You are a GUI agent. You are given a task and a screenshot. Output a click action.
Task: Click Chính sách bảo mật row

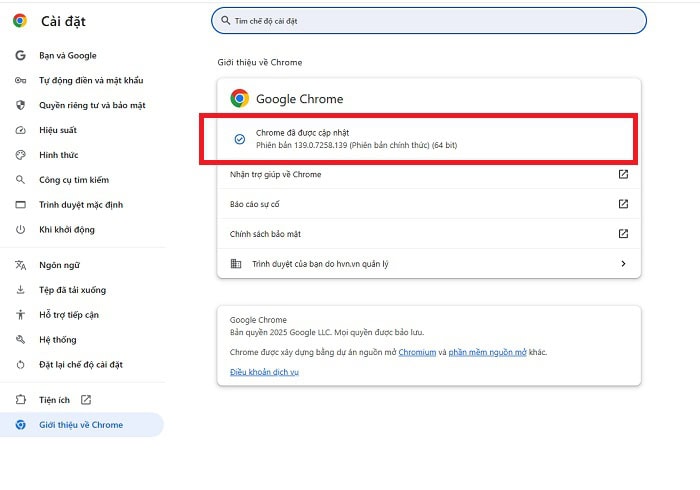429,233
